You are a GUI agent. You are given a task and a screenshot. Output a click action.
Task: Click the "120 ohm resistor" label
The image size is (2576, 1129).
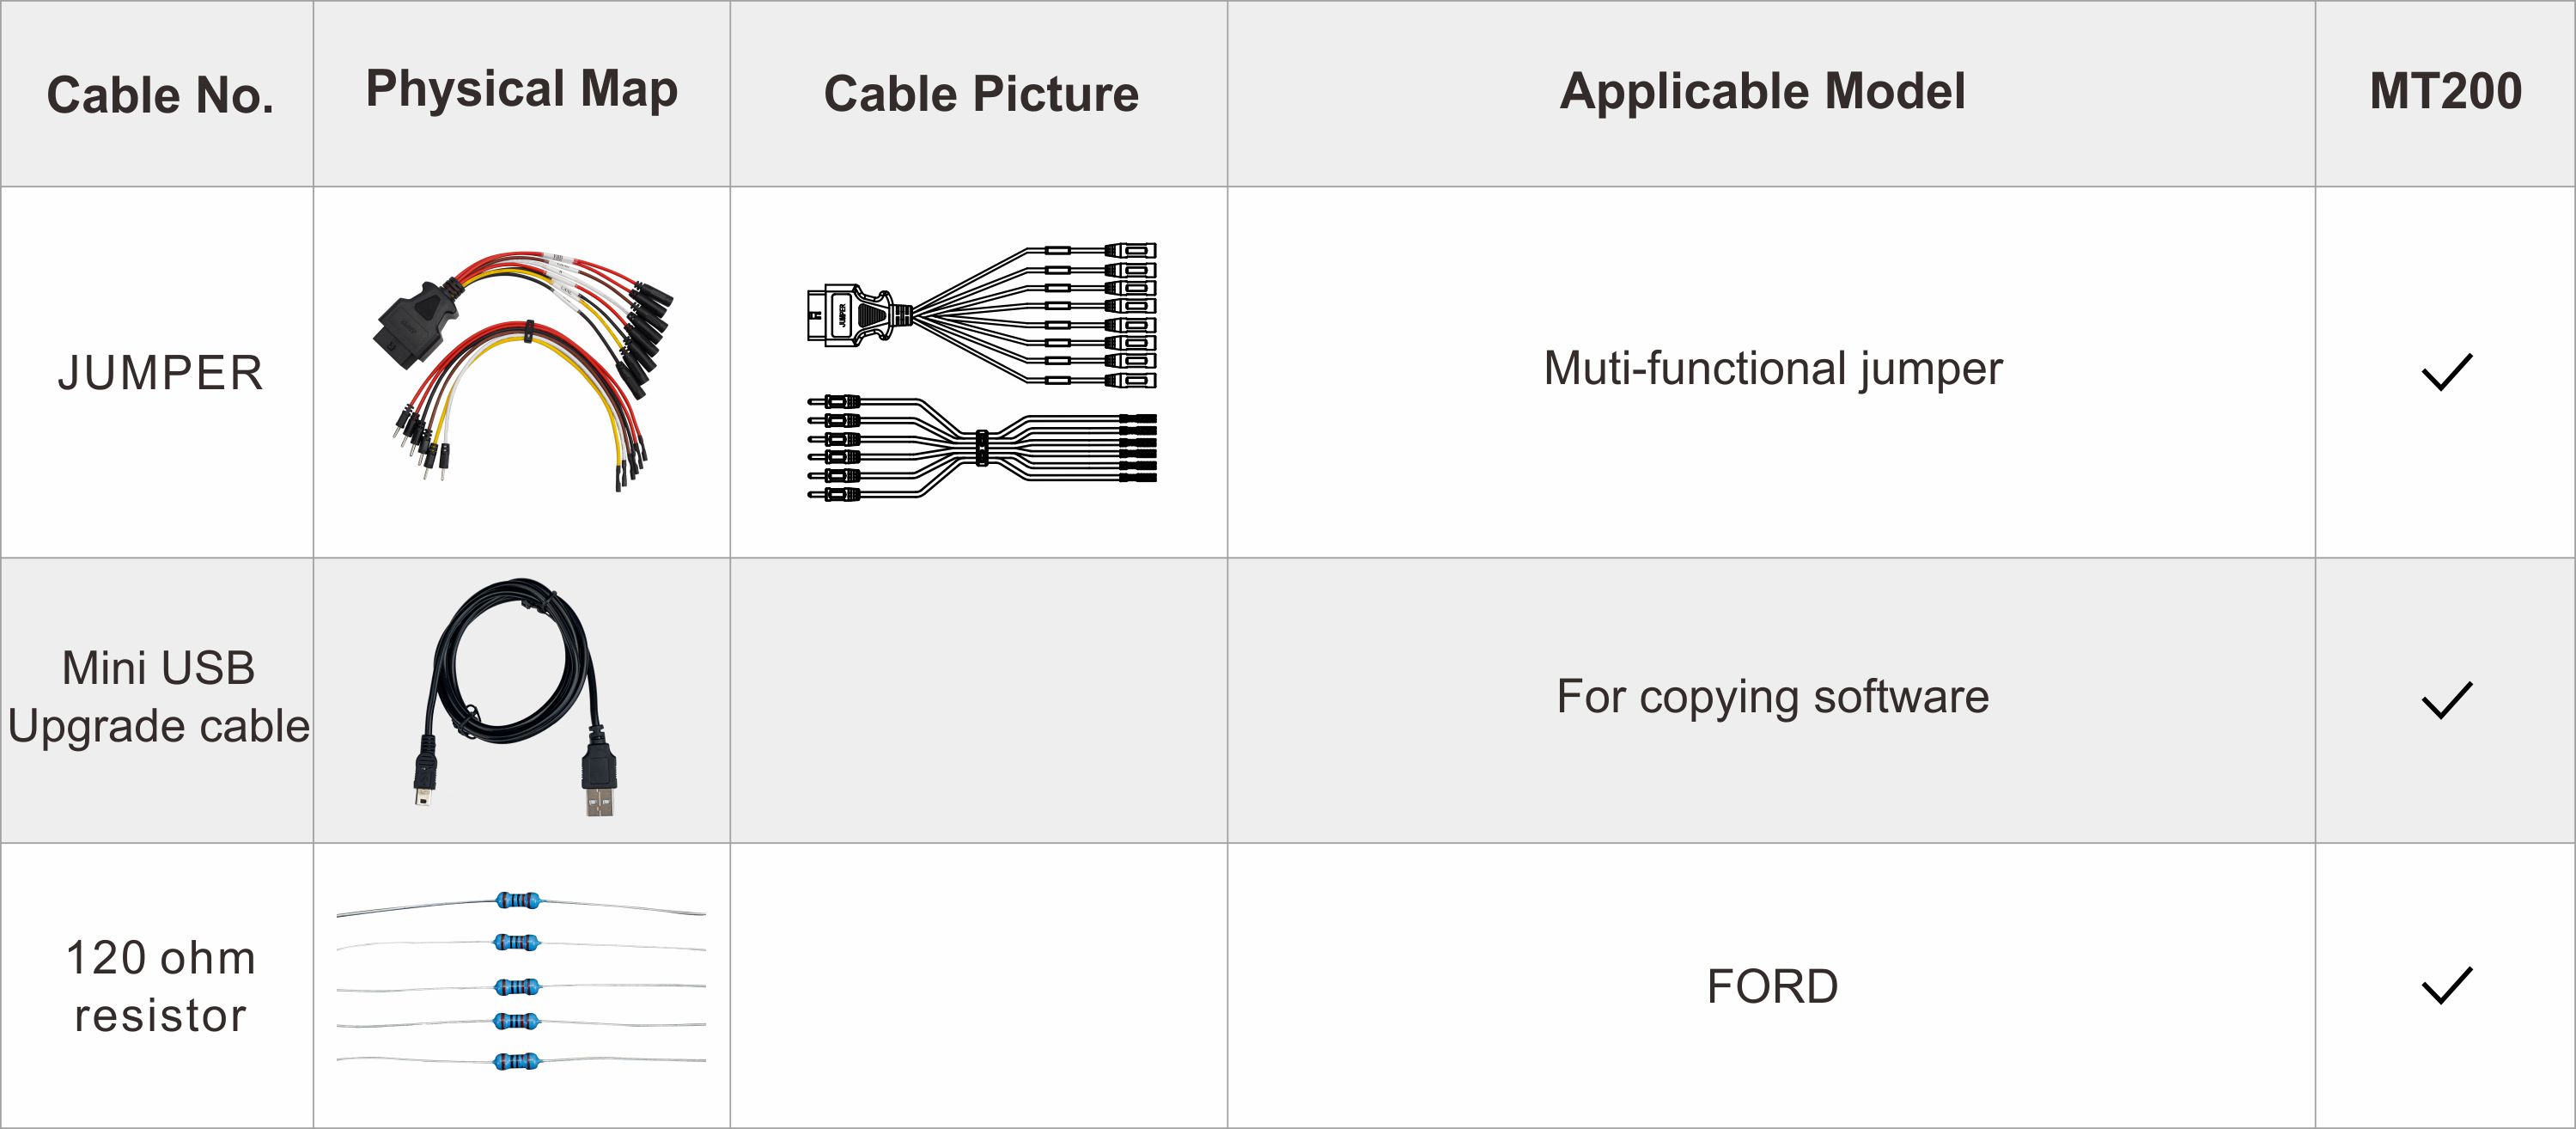click(160, 986)
